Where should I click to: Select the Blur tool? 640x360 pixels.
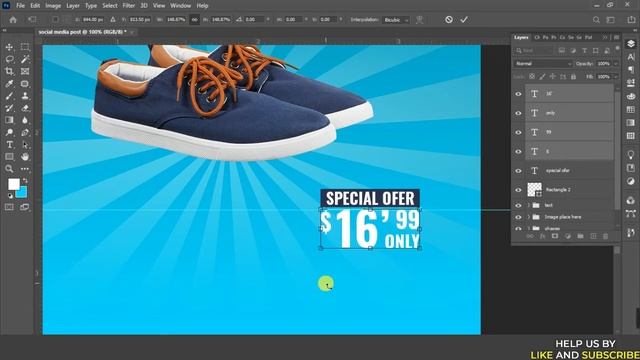(x=25, y=120)
